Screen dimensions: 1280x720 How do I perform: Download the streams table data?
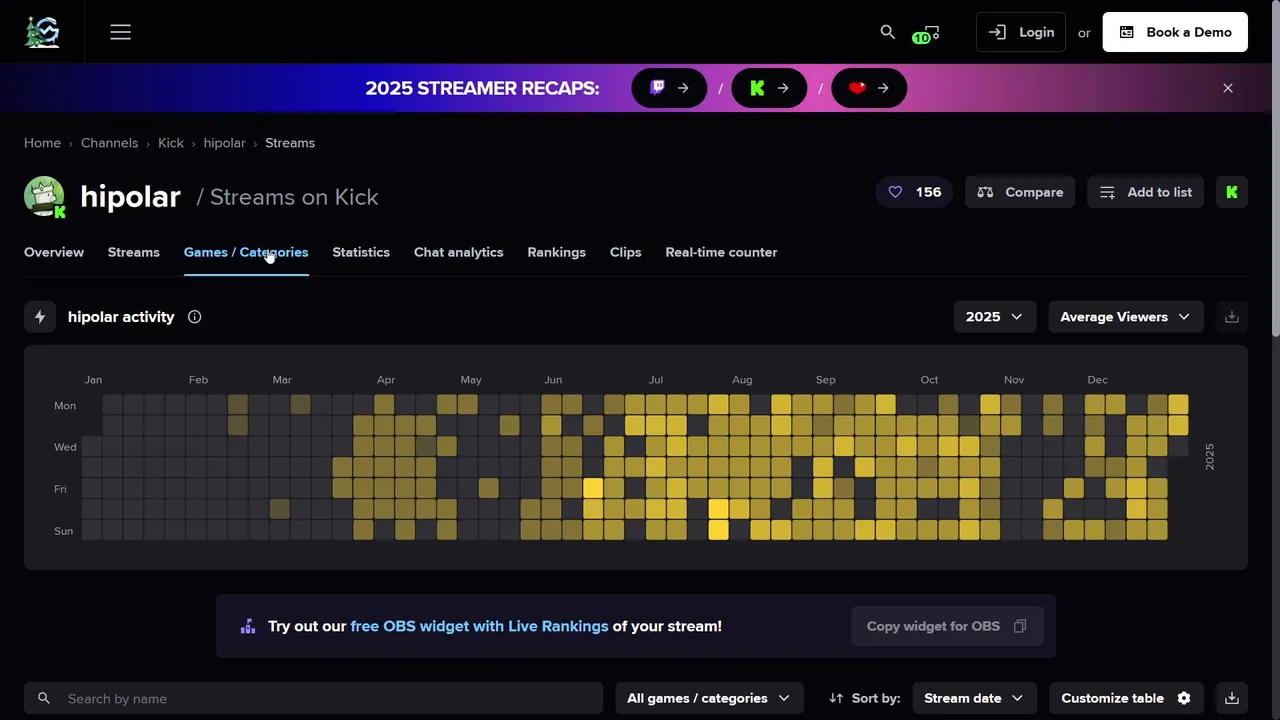coord(1232,698)
